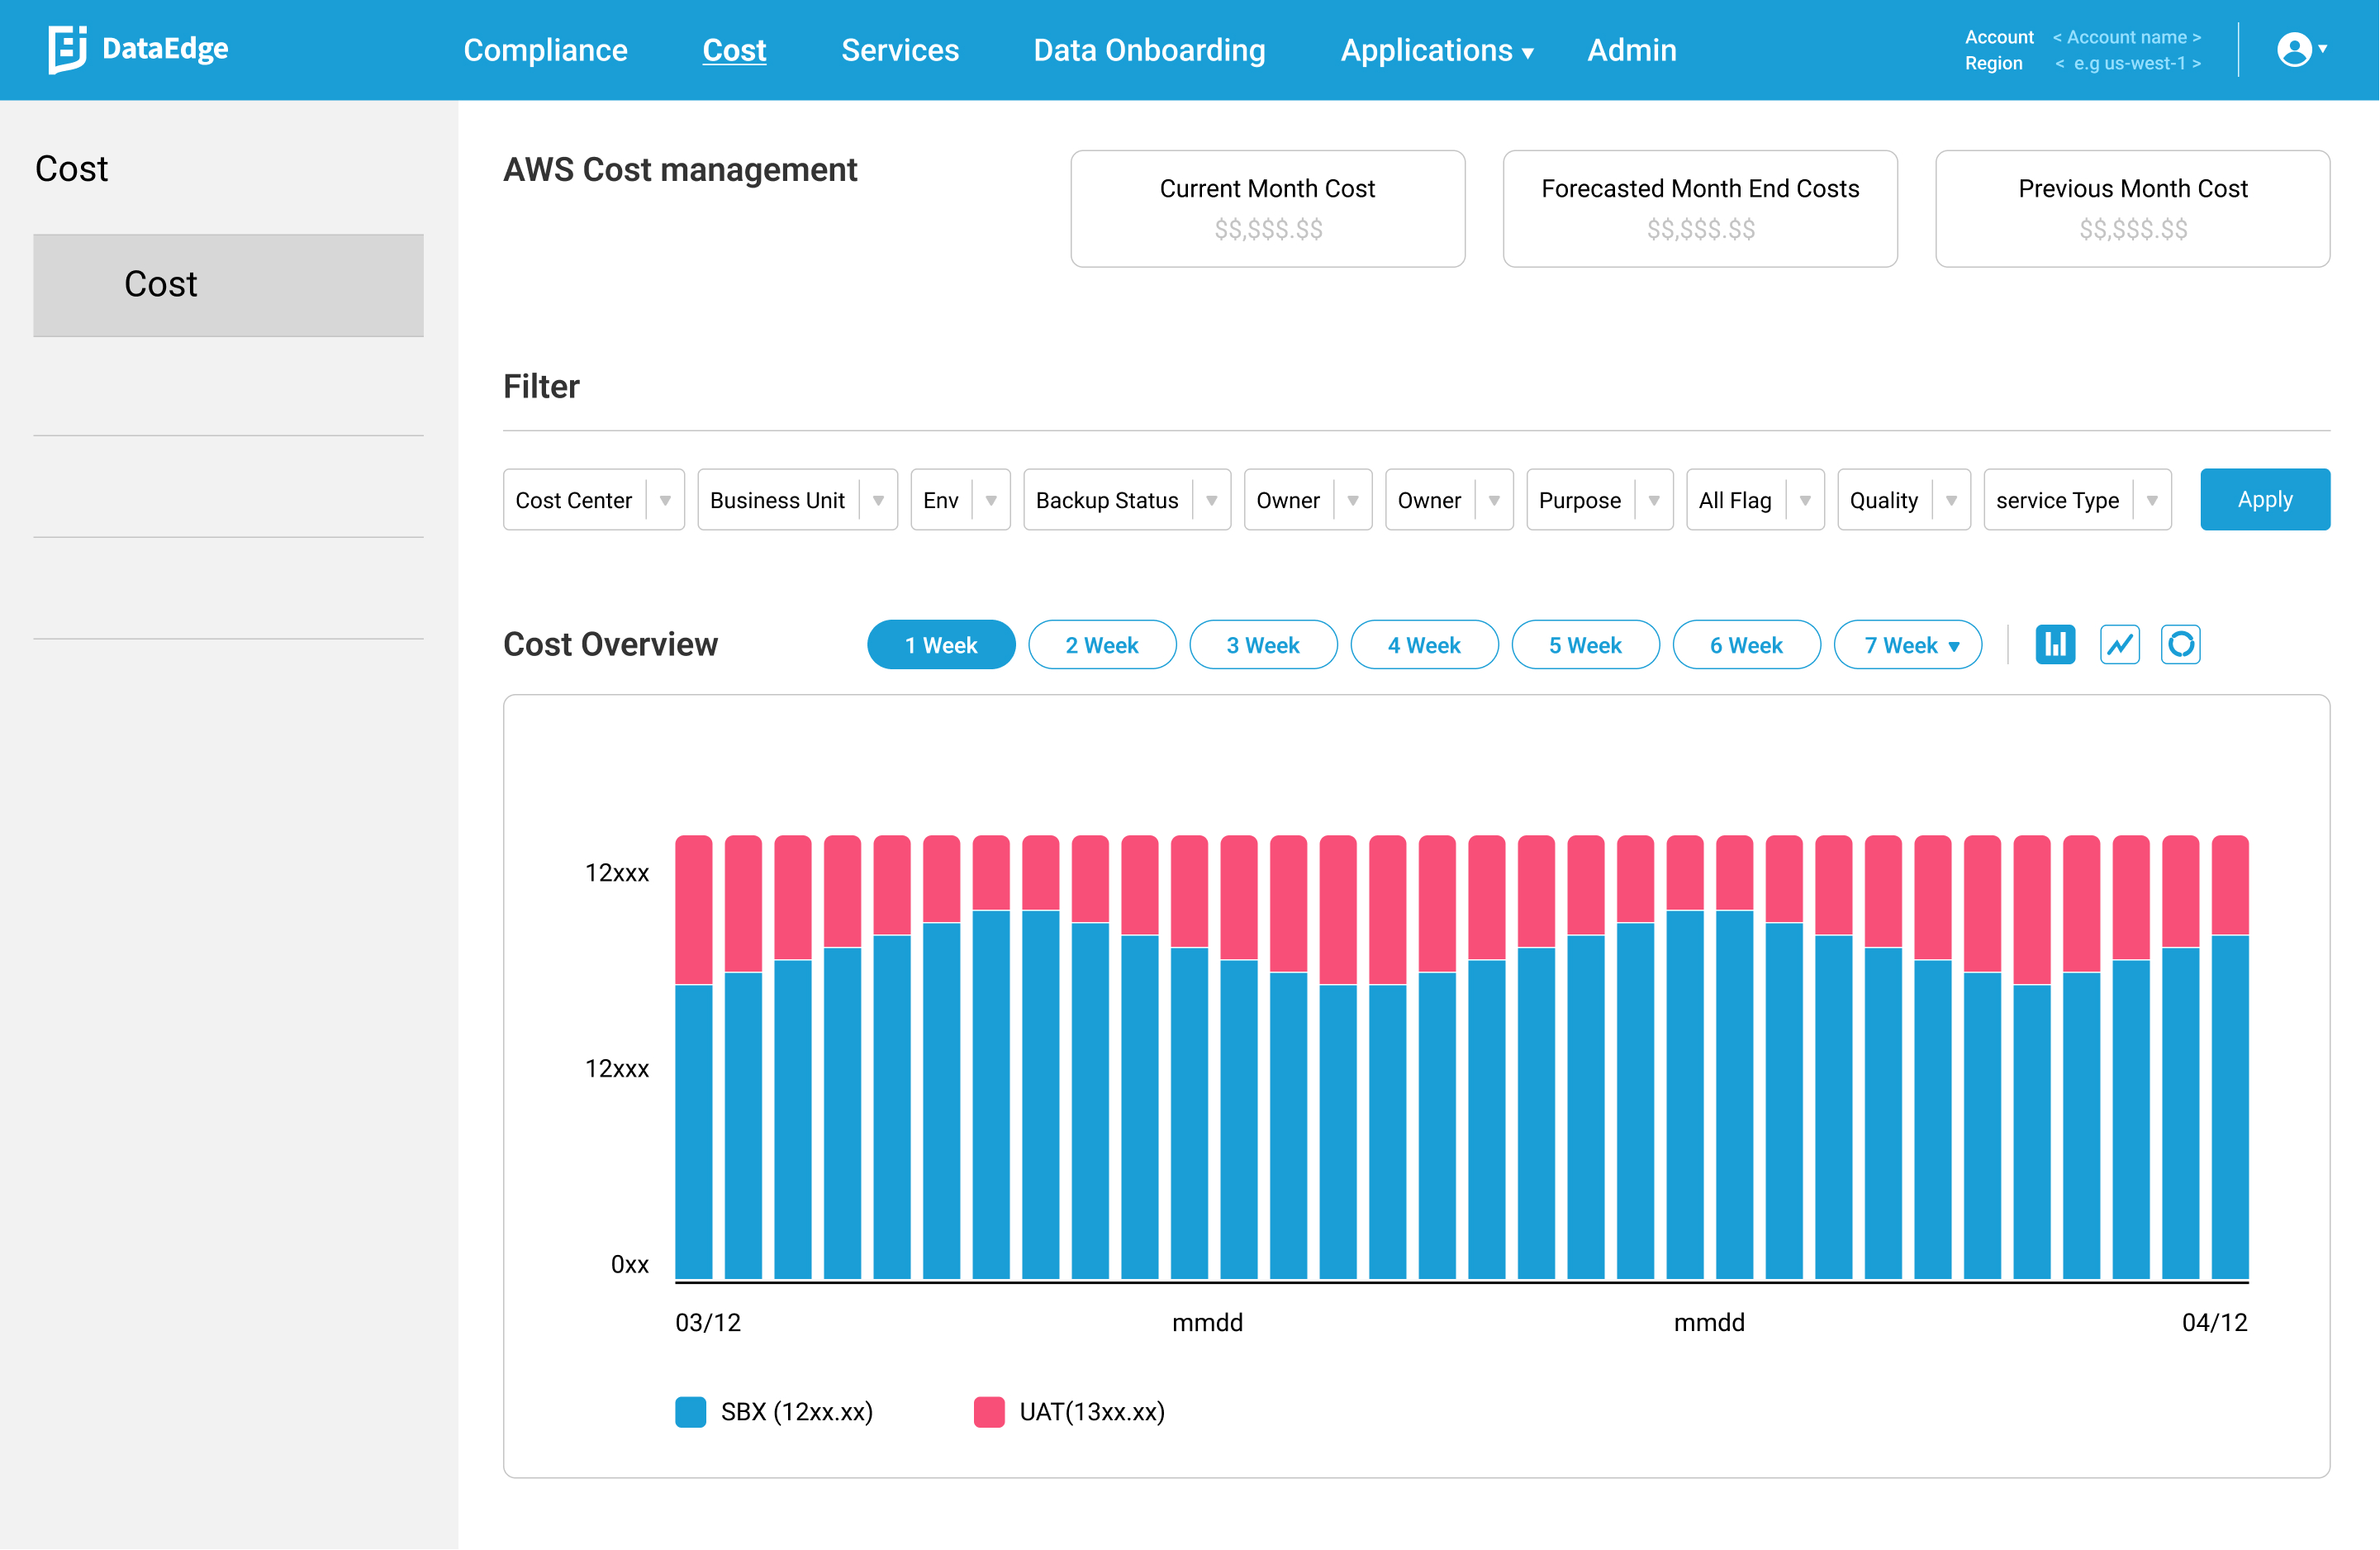Open the Data Onboarding section
The image size is (2380, 1550).
pos(1149,50)
